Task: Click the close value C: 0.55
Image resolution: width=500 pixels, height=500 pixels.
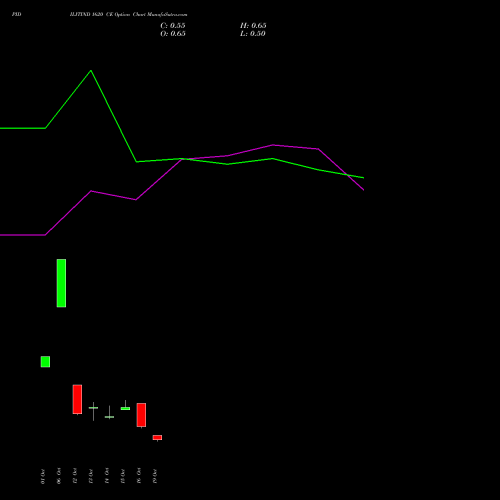Action: tap(173, 26)
